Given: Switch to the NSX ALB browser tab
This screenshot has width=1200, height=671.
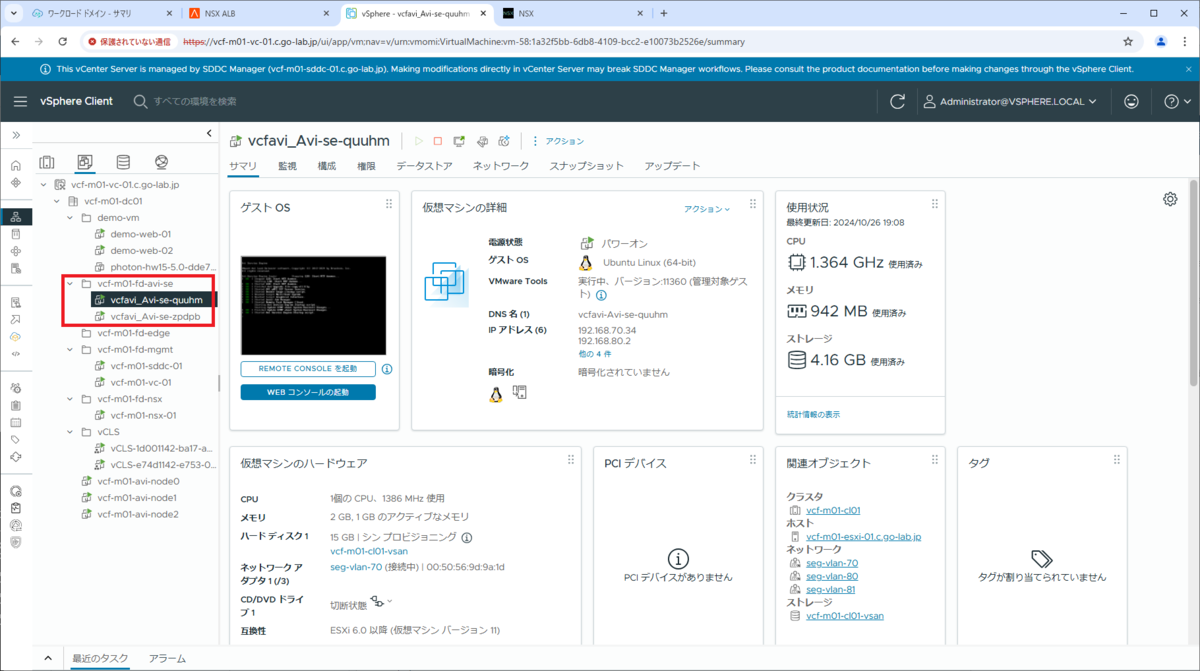Looking at the screenshot, I should [260, 13].
